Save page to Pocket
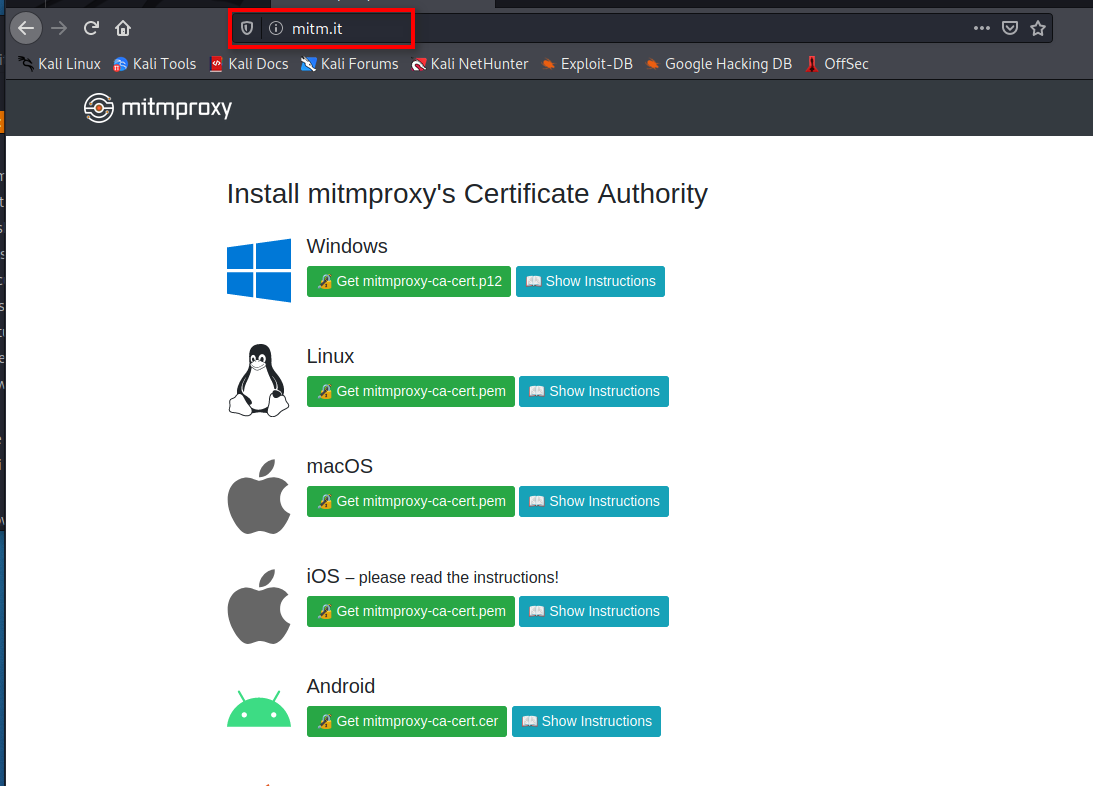The width and height of the screenshot is (1093, 786). tap(1010, 28)
